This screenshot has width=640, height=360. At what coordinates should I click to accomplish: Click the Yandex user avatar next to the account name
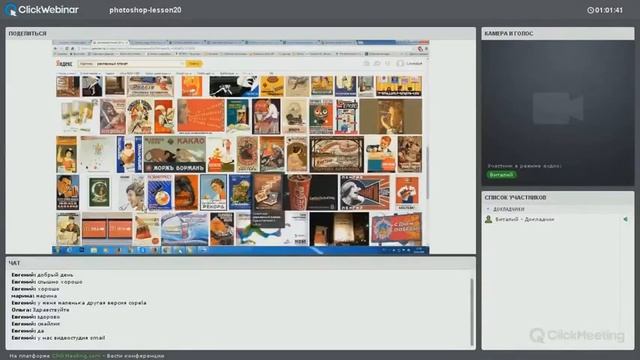coord(400,63)
